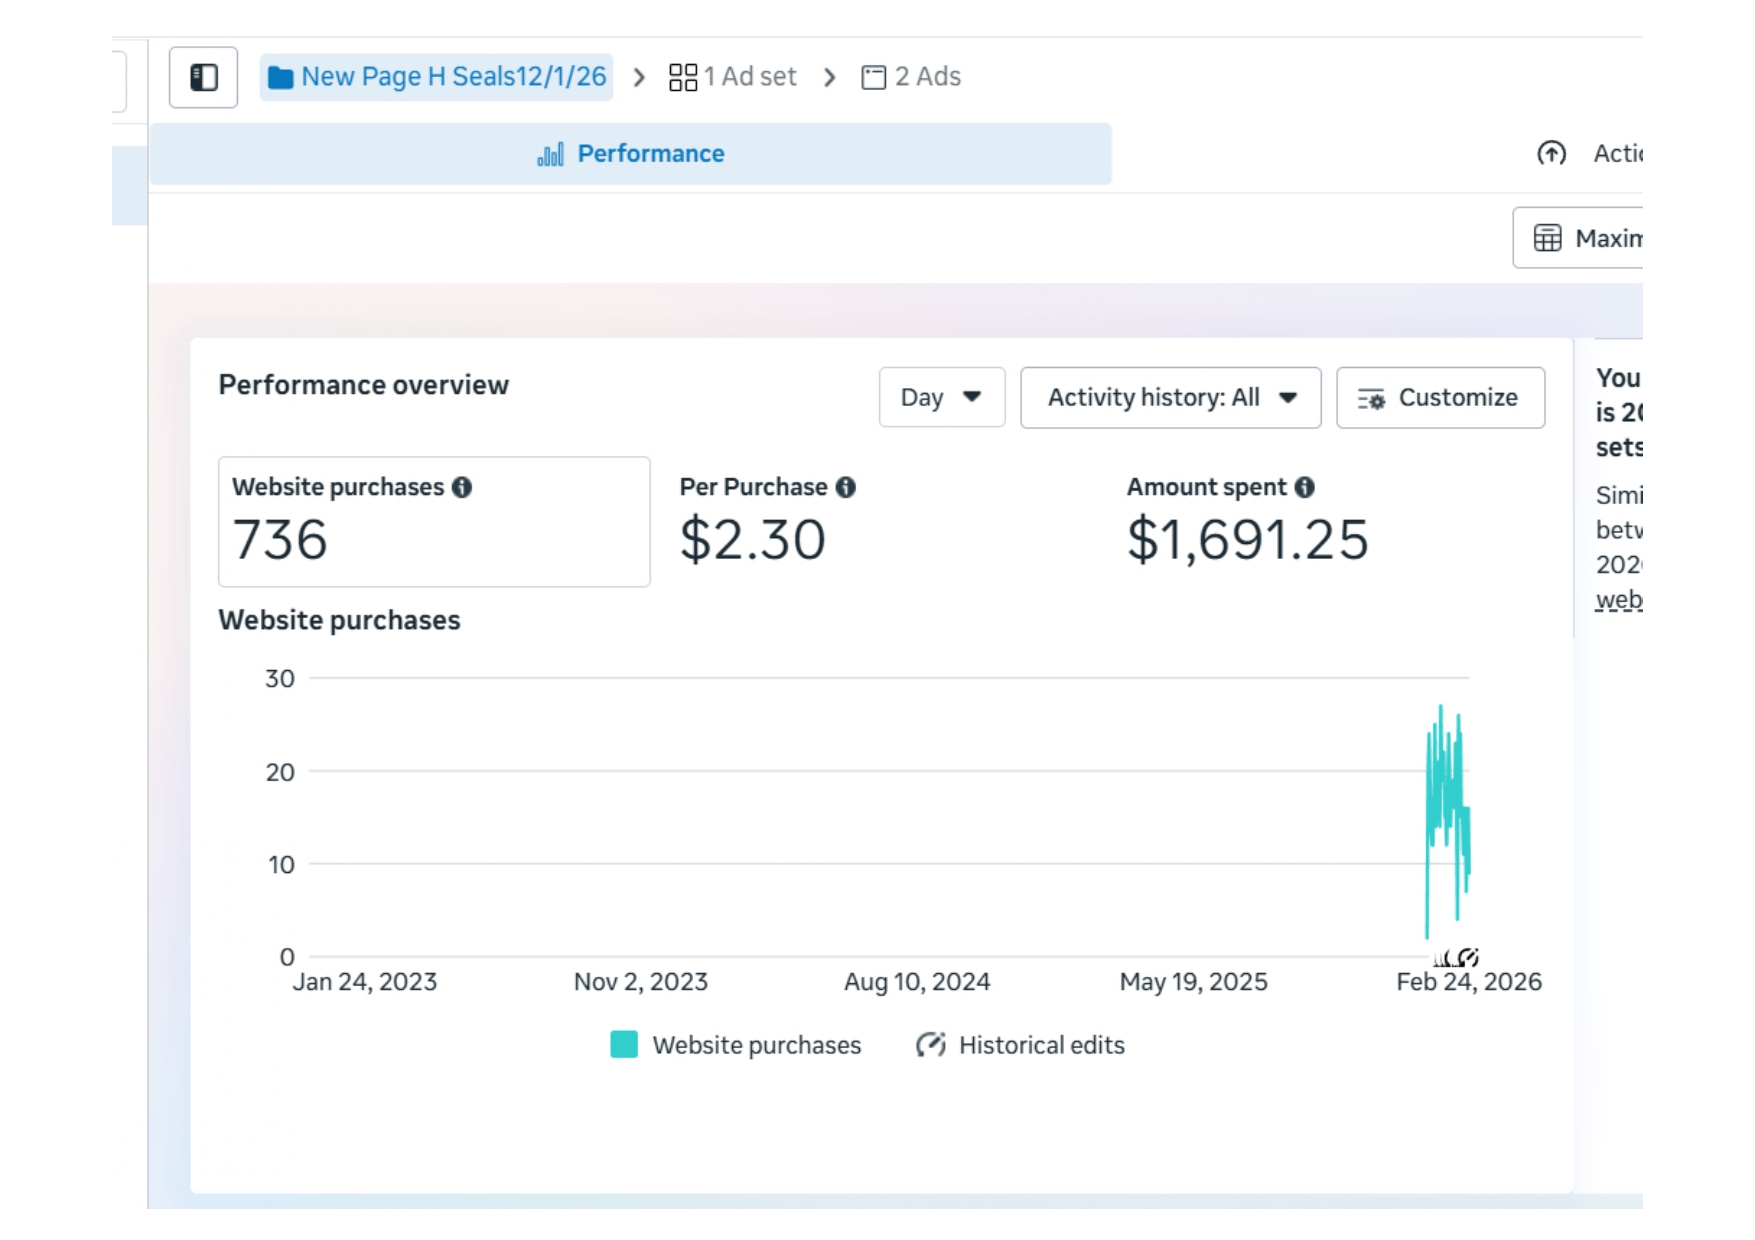Select the Amount spent metric

[1248, 522]
